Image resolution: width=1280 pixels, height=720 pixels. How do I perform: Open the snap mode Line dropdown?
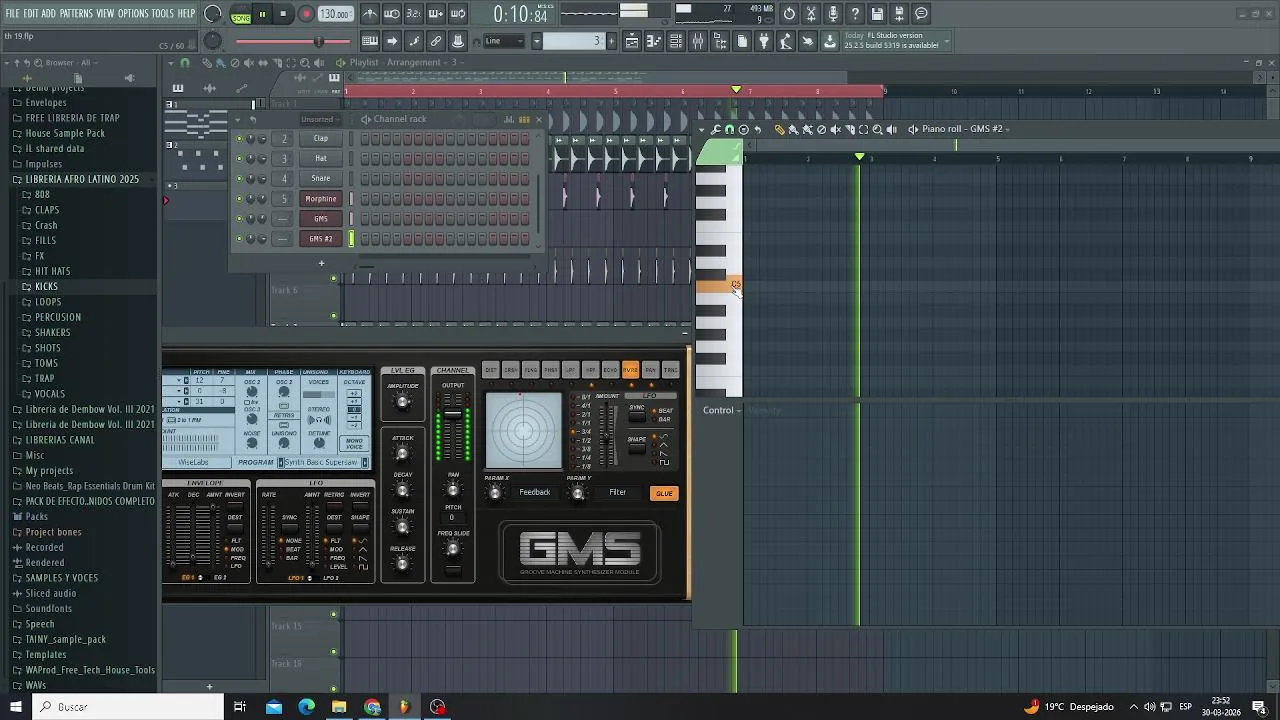click(505, 41)
